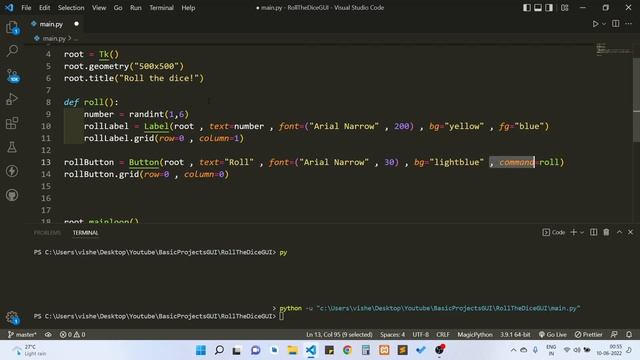
Task: Open the feedback icon in status bar
Action: click(x=614, y=334)
